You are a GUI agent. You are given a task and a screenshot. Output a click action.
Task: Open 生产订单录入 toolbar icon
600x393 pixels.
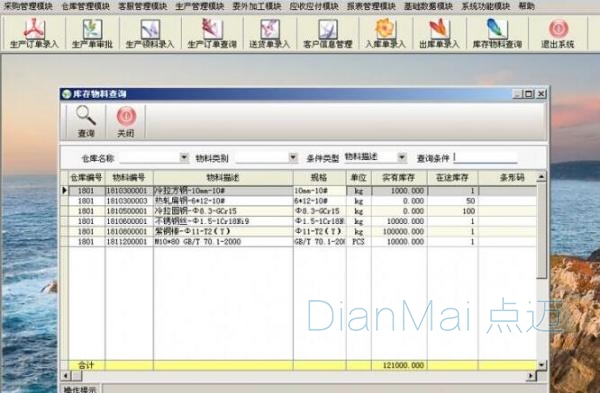(x=34, y=33)
